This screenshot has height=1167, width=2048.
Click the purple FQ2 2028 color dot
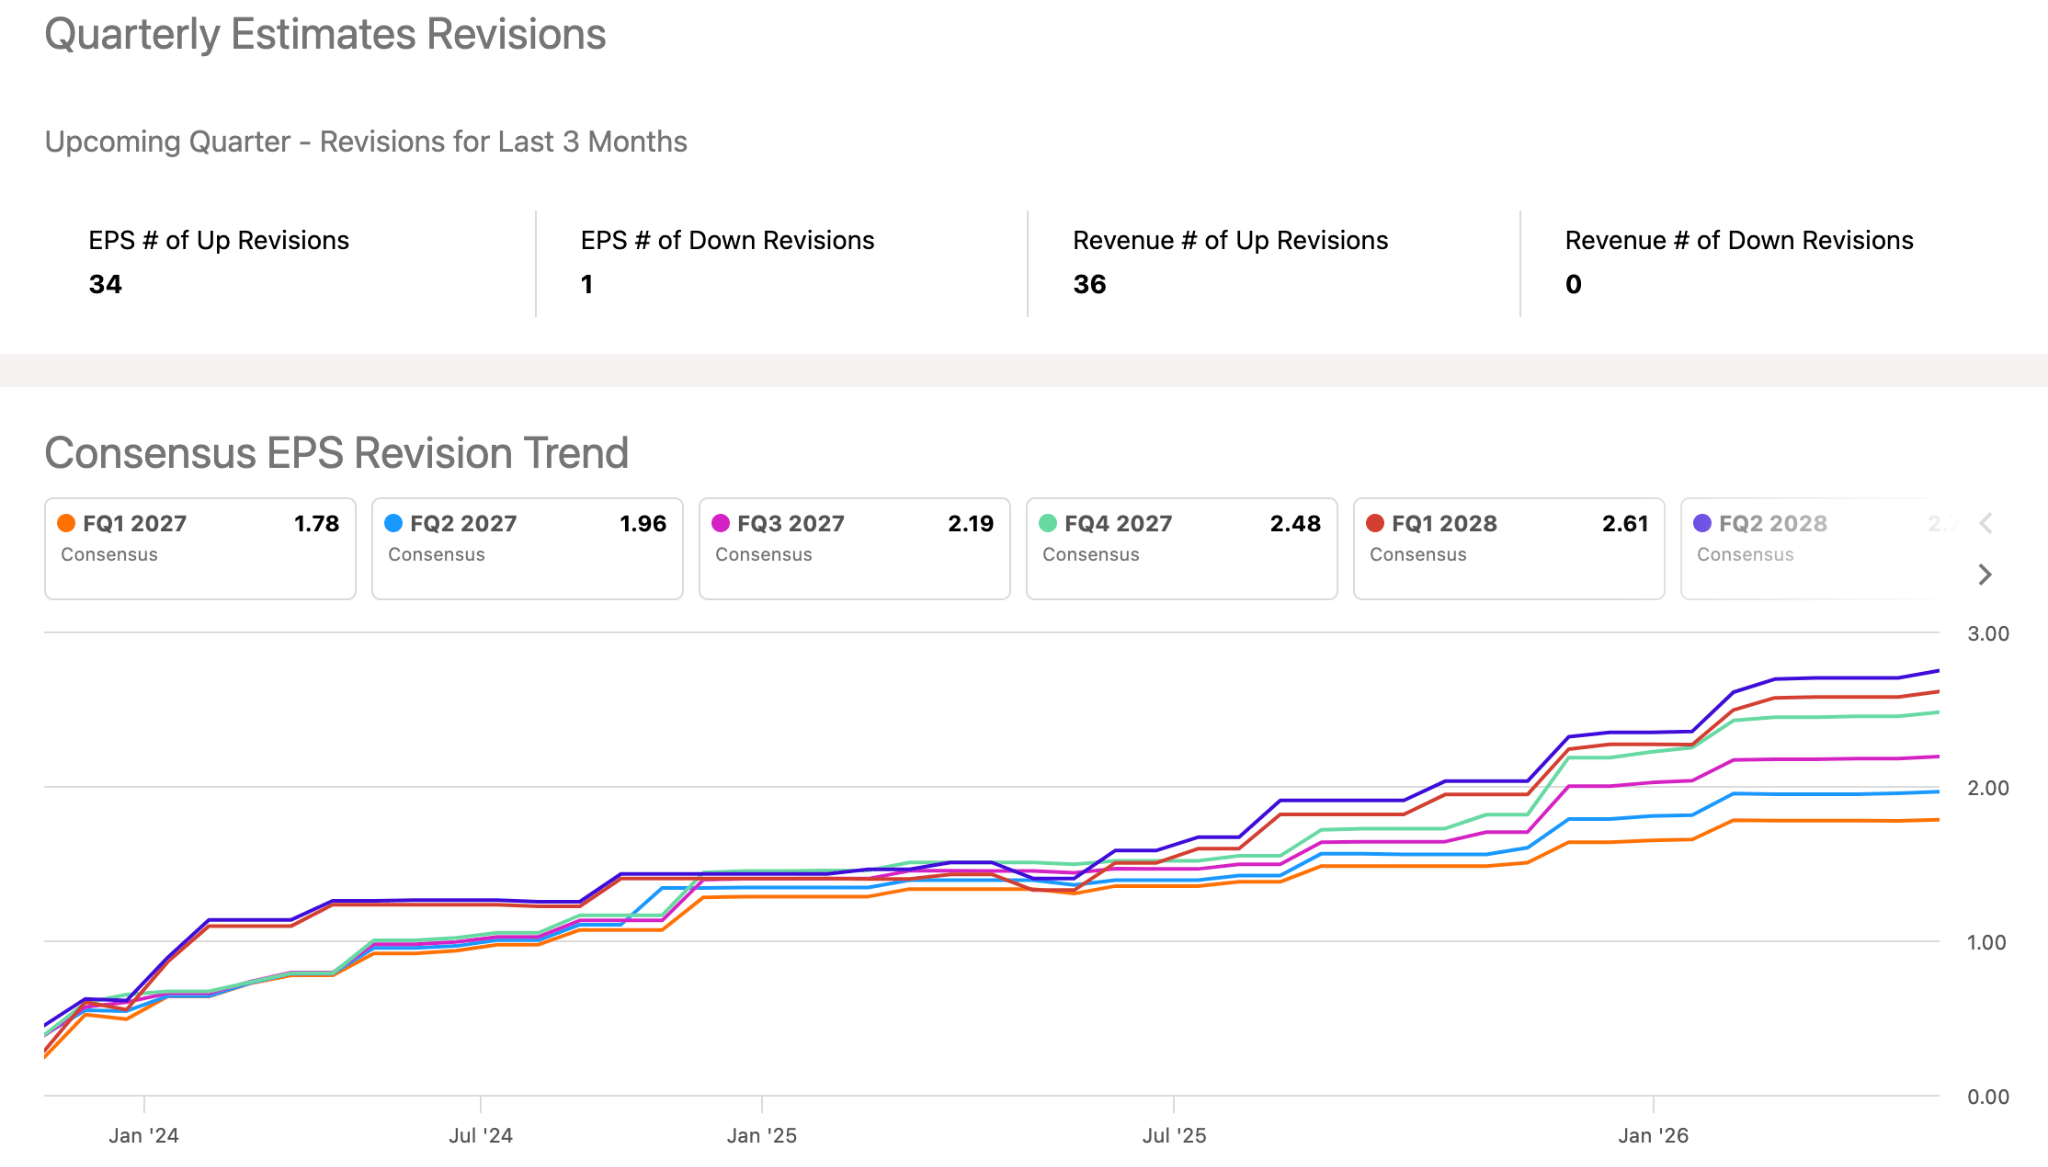[x=1702, y=523]
